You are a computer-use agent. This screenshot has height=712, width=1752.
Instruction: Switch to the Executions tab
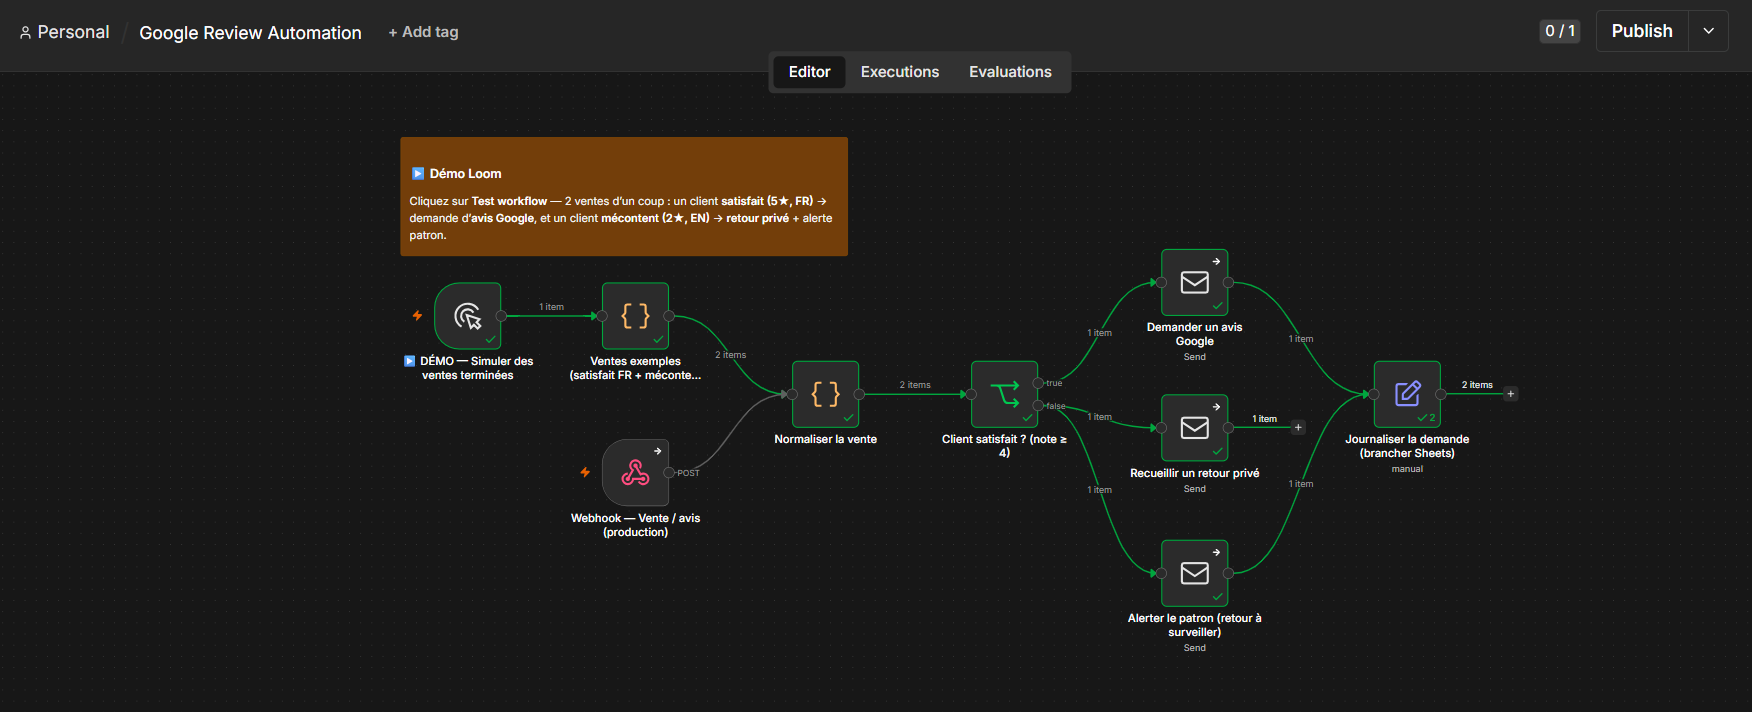tap(900, 72)
